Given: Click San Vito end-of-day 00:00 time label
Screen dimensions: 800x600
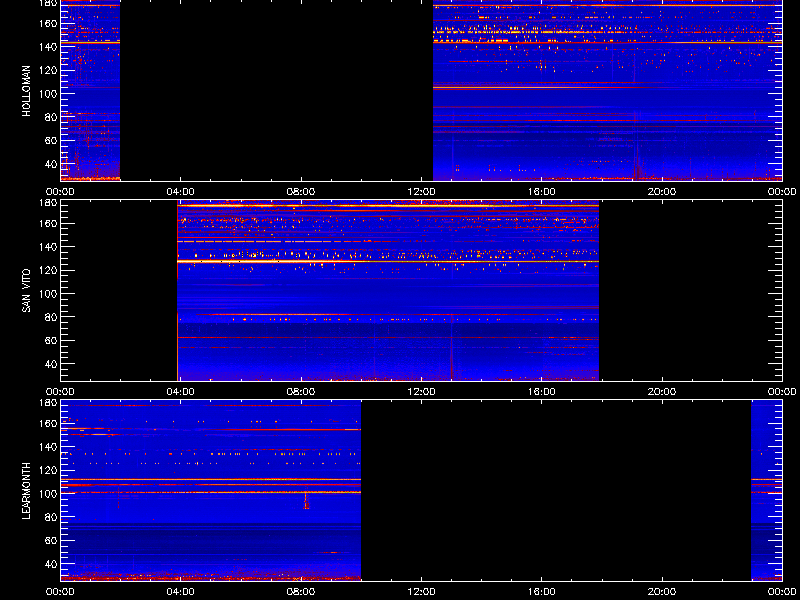Looking at the screenshot, I should (782, 392).
